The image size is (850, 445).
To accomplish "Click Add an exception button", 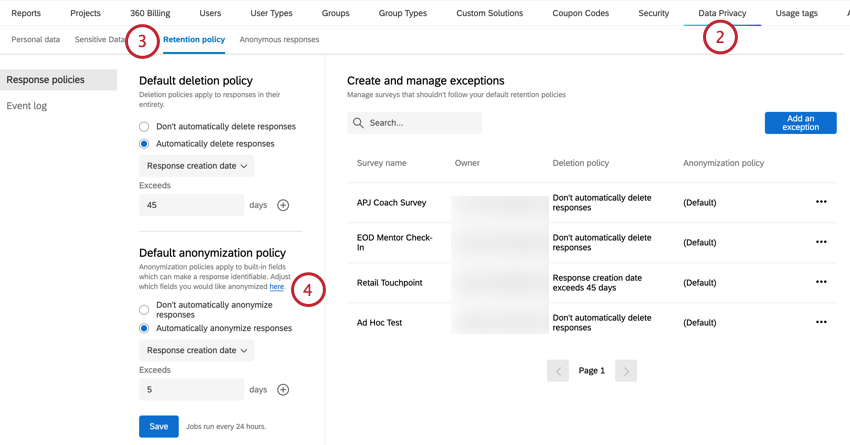I will click(800, 123).
